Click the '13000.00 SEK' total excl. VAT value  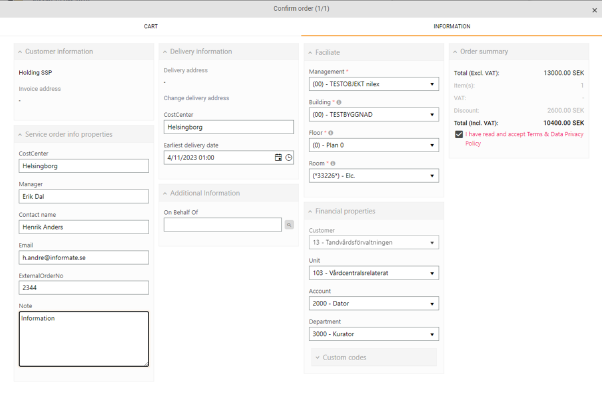[564, 73]
